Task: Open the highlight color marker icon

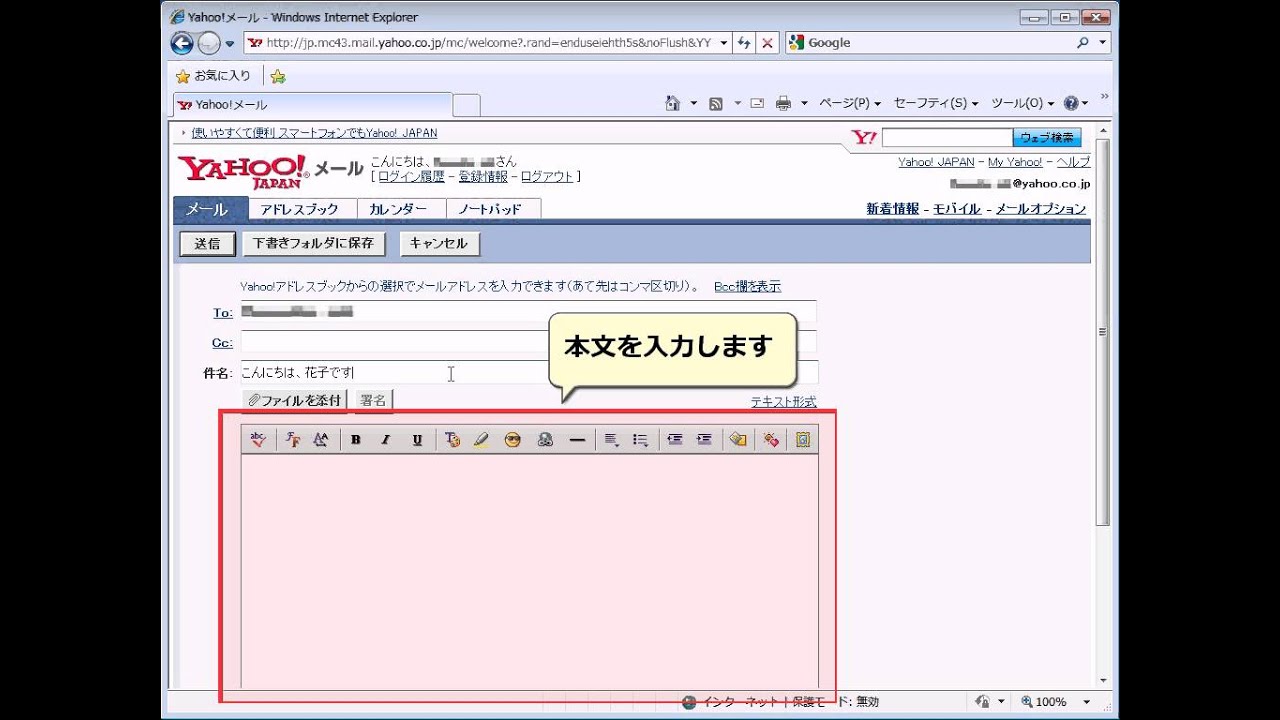Action: (x=481, y=439)
